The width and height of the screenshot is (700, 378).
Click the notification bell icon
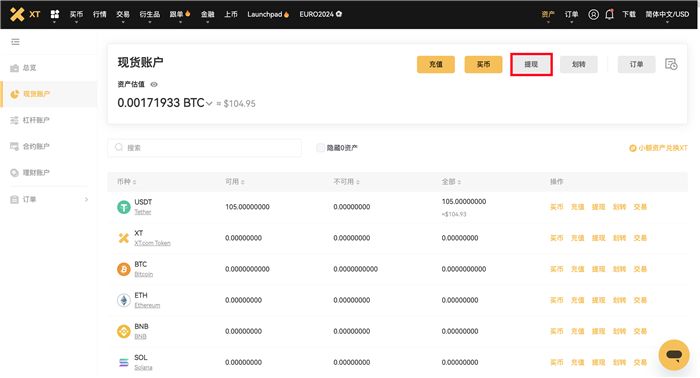pyautogui.click(x=609, y=14)
